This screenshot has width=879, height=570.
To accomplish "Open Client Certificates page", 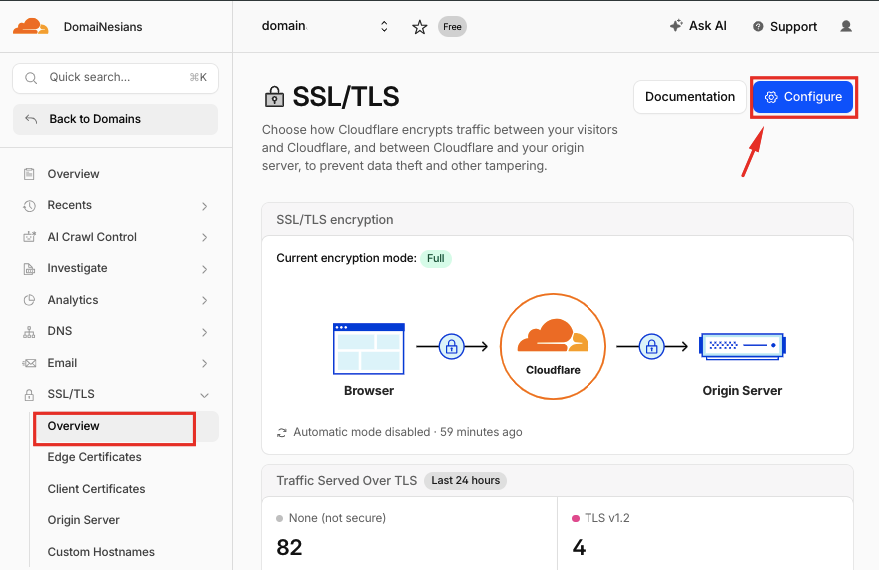I will pyautogui.click(x=96, y=489).
